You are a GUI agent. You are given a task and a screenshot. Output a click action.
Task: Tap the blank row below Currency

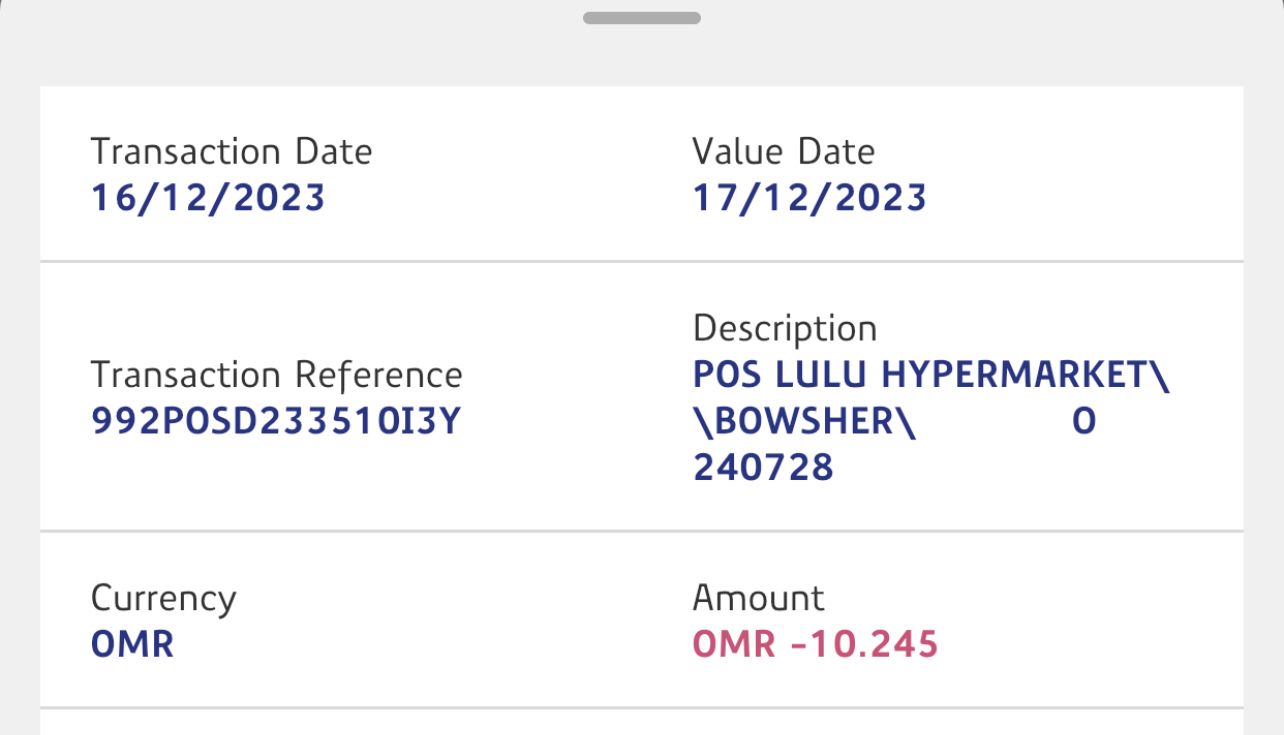pos(641,723)
